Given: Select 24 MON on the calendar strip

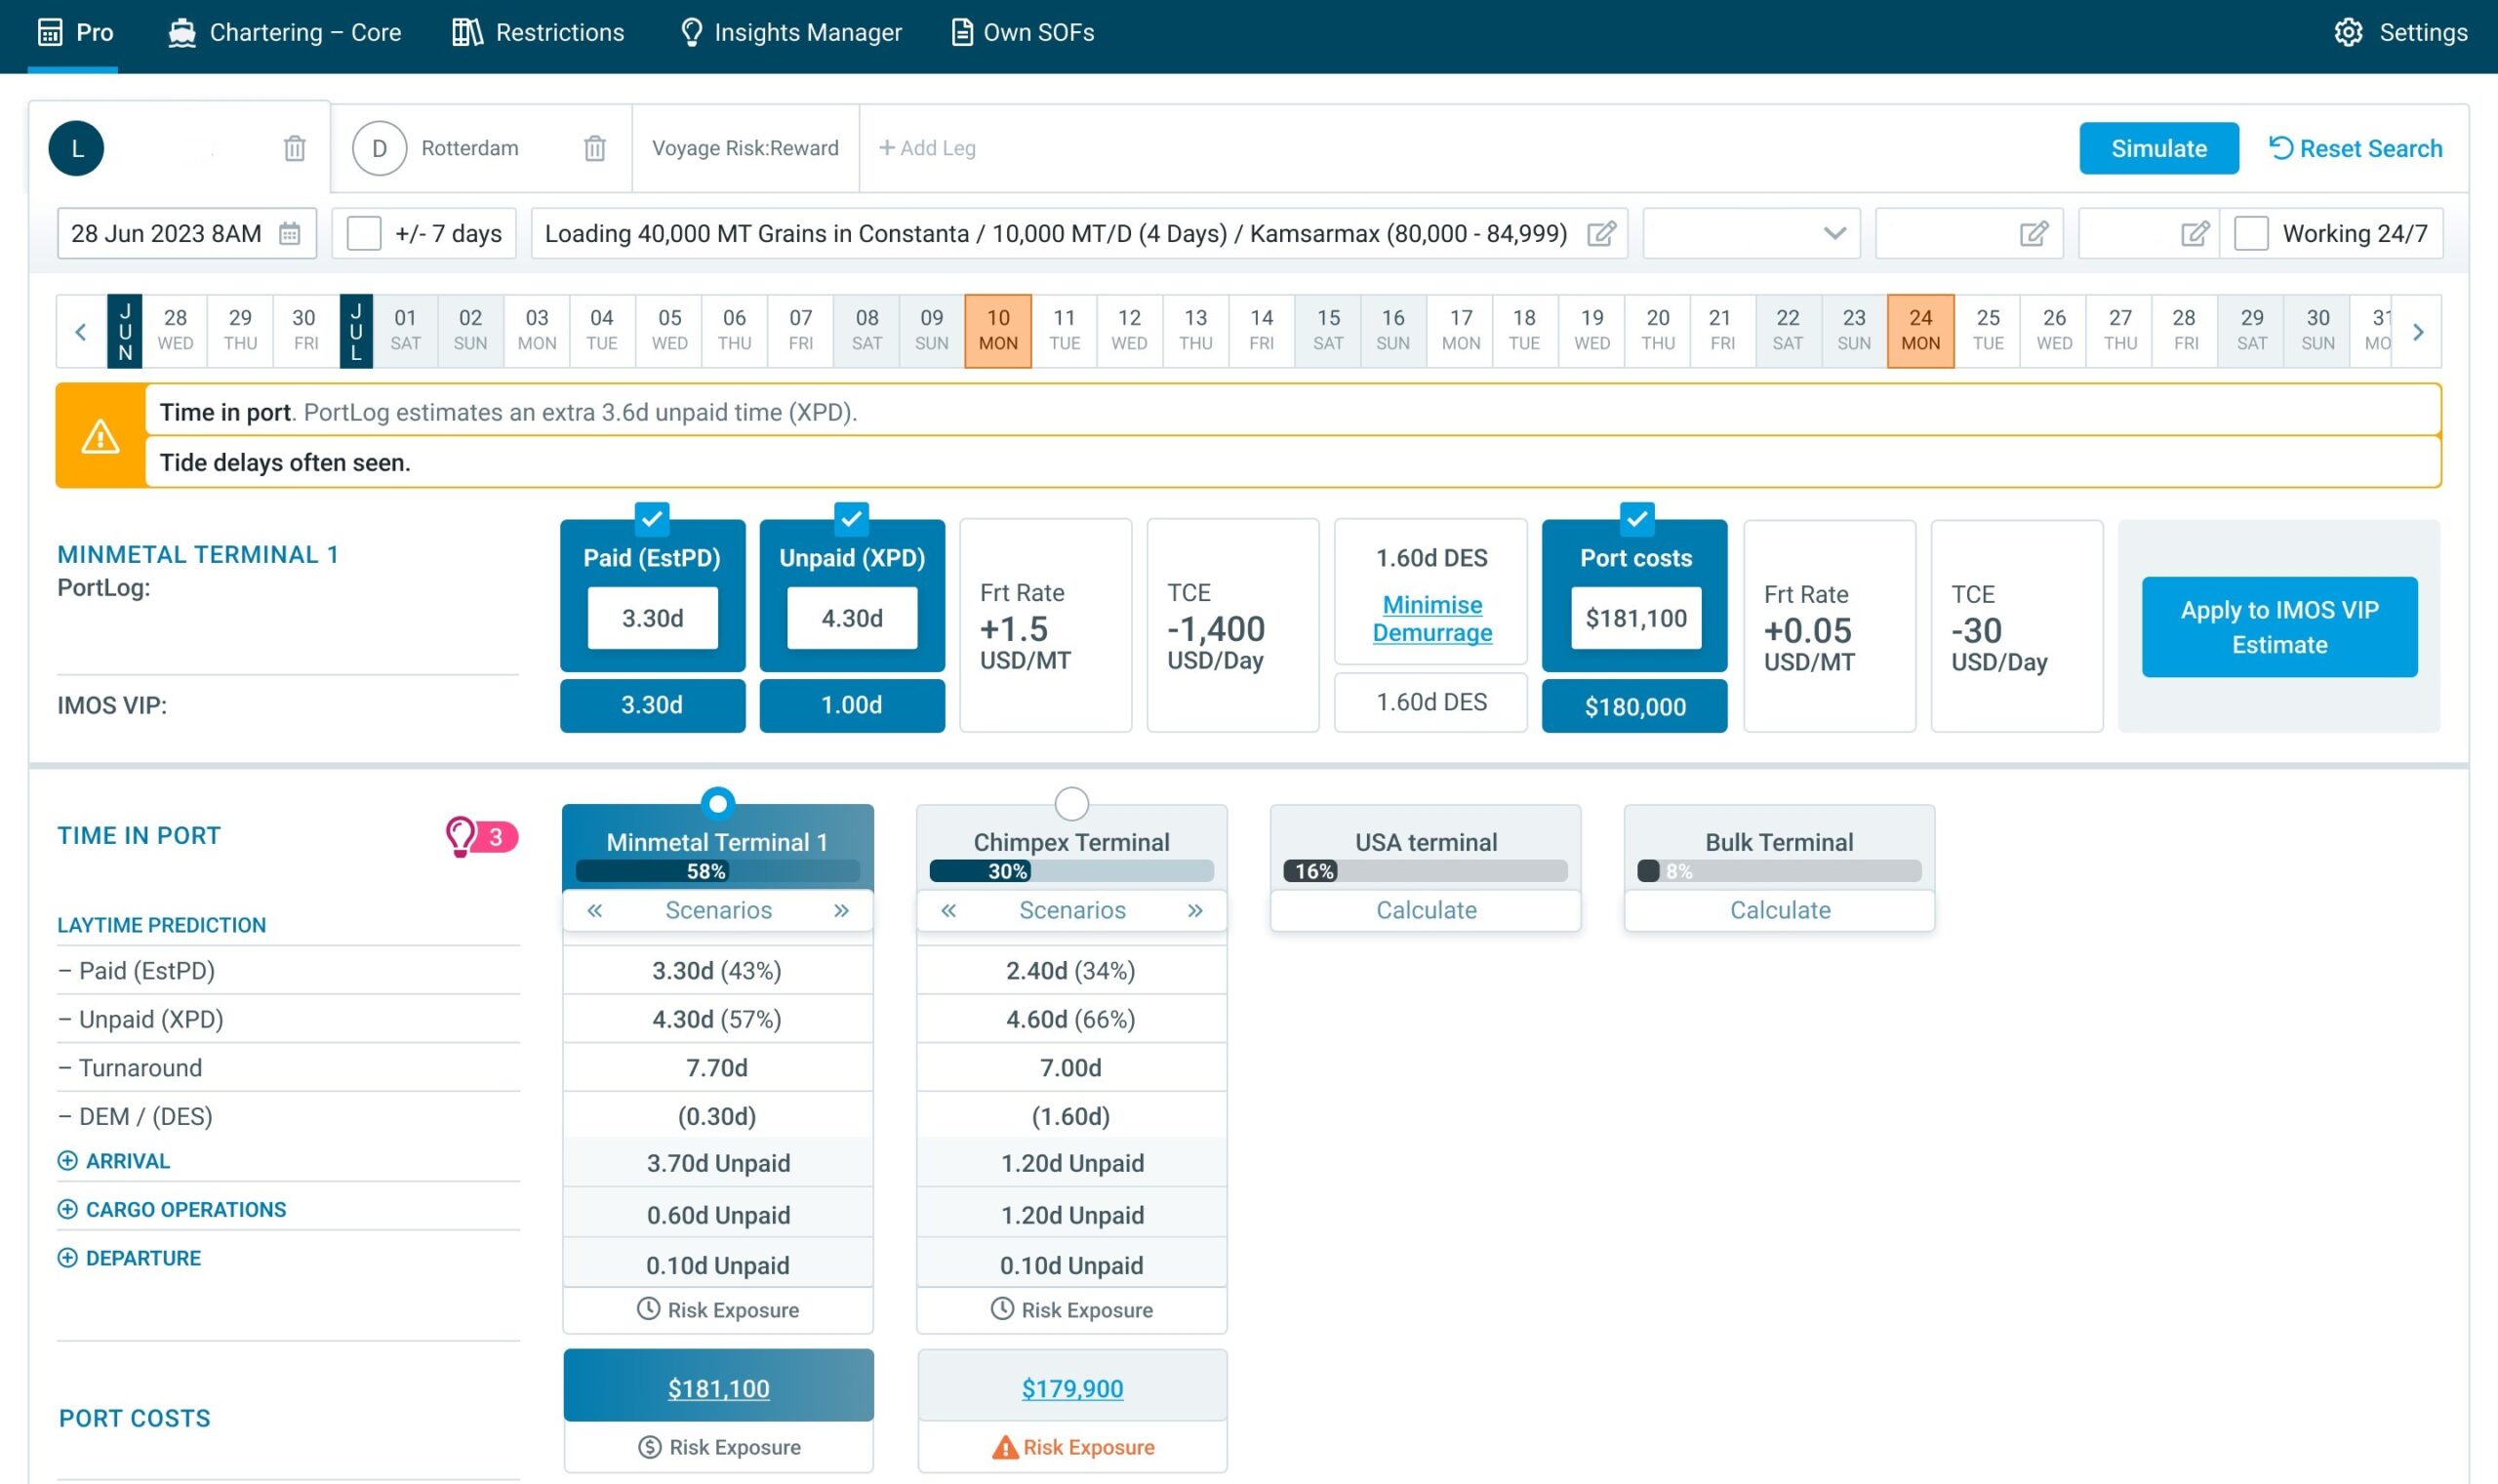Looking at the screenshot, I should click(1919, 331).
